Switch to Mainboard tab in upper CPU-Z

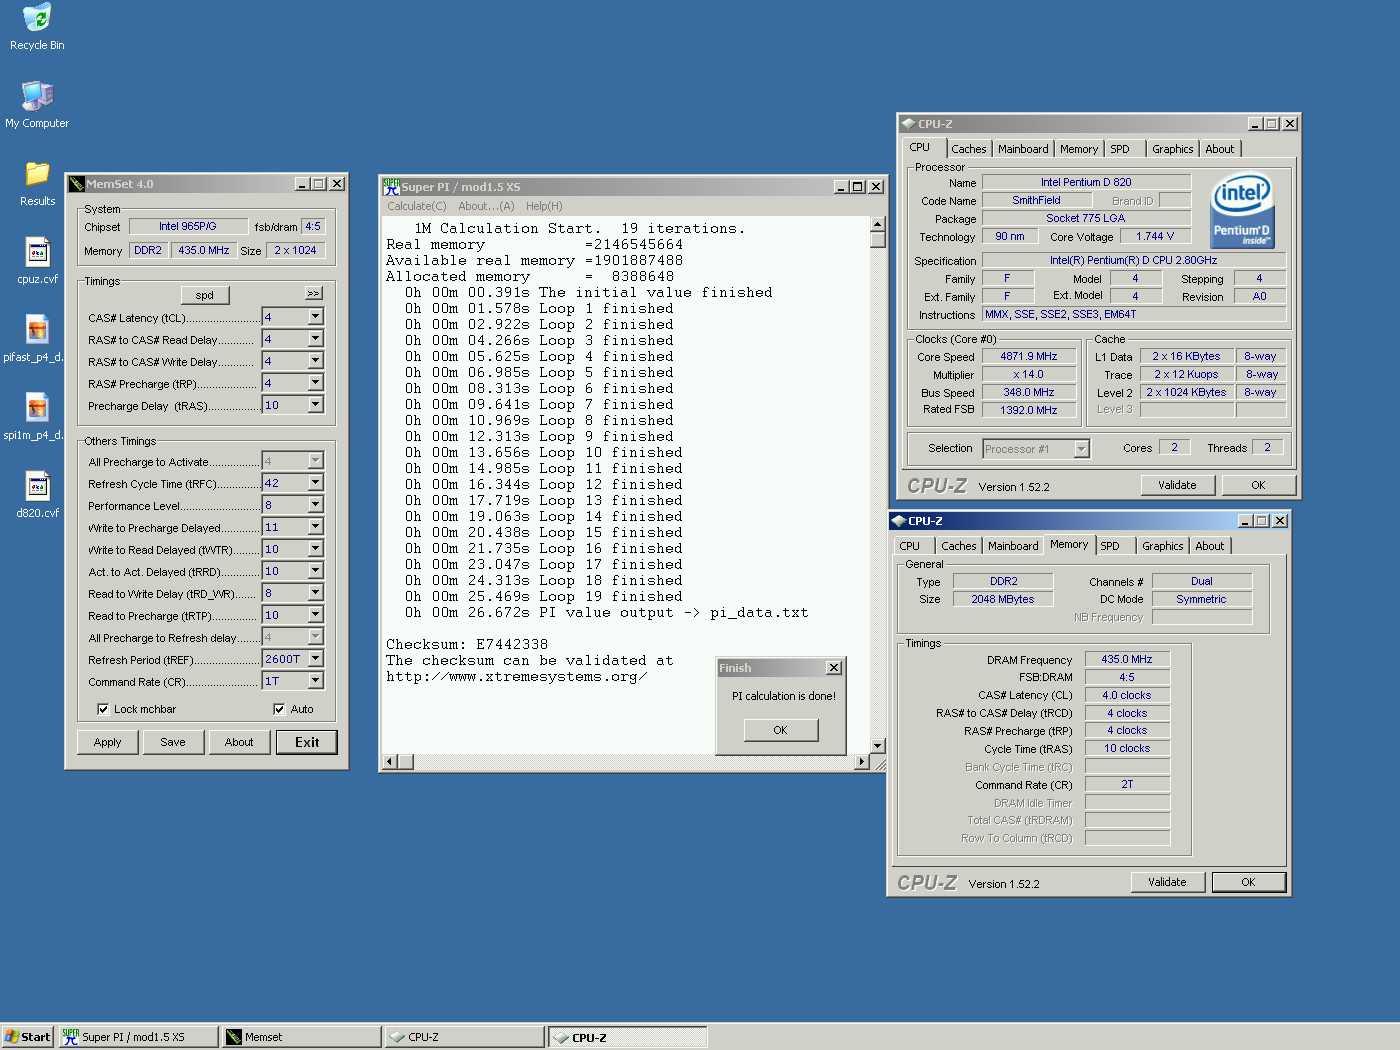1023,149
